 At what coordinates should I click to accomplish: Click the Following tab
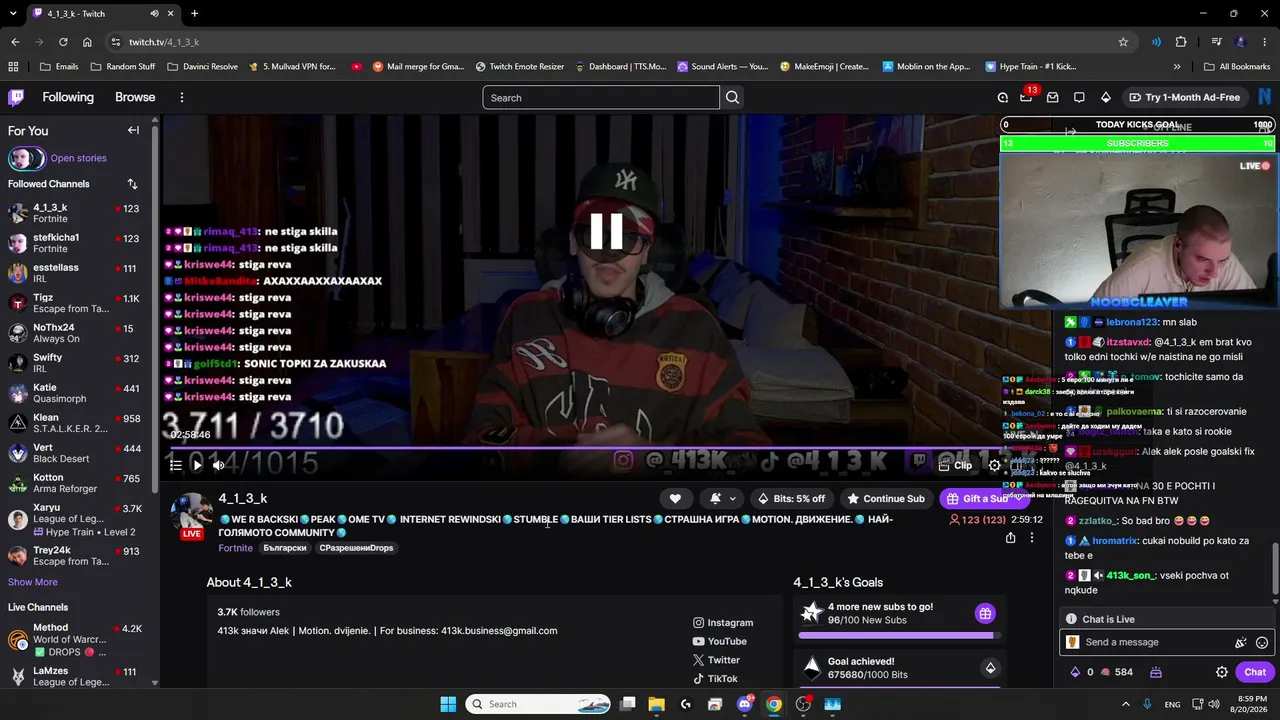pyautogui.click(x=68, y=97)
